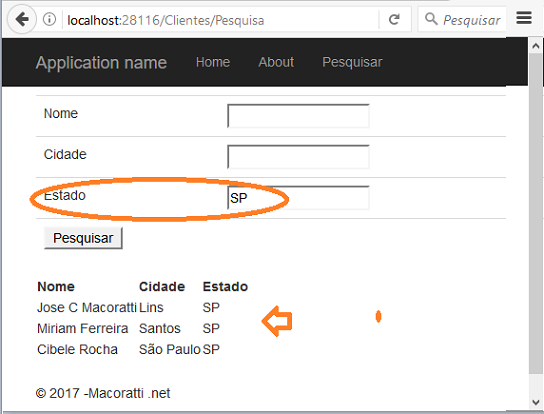The height and width of the screenshot is (414, 544).
Task: Go back using the browser back arrow
Action: pos(22,19)
